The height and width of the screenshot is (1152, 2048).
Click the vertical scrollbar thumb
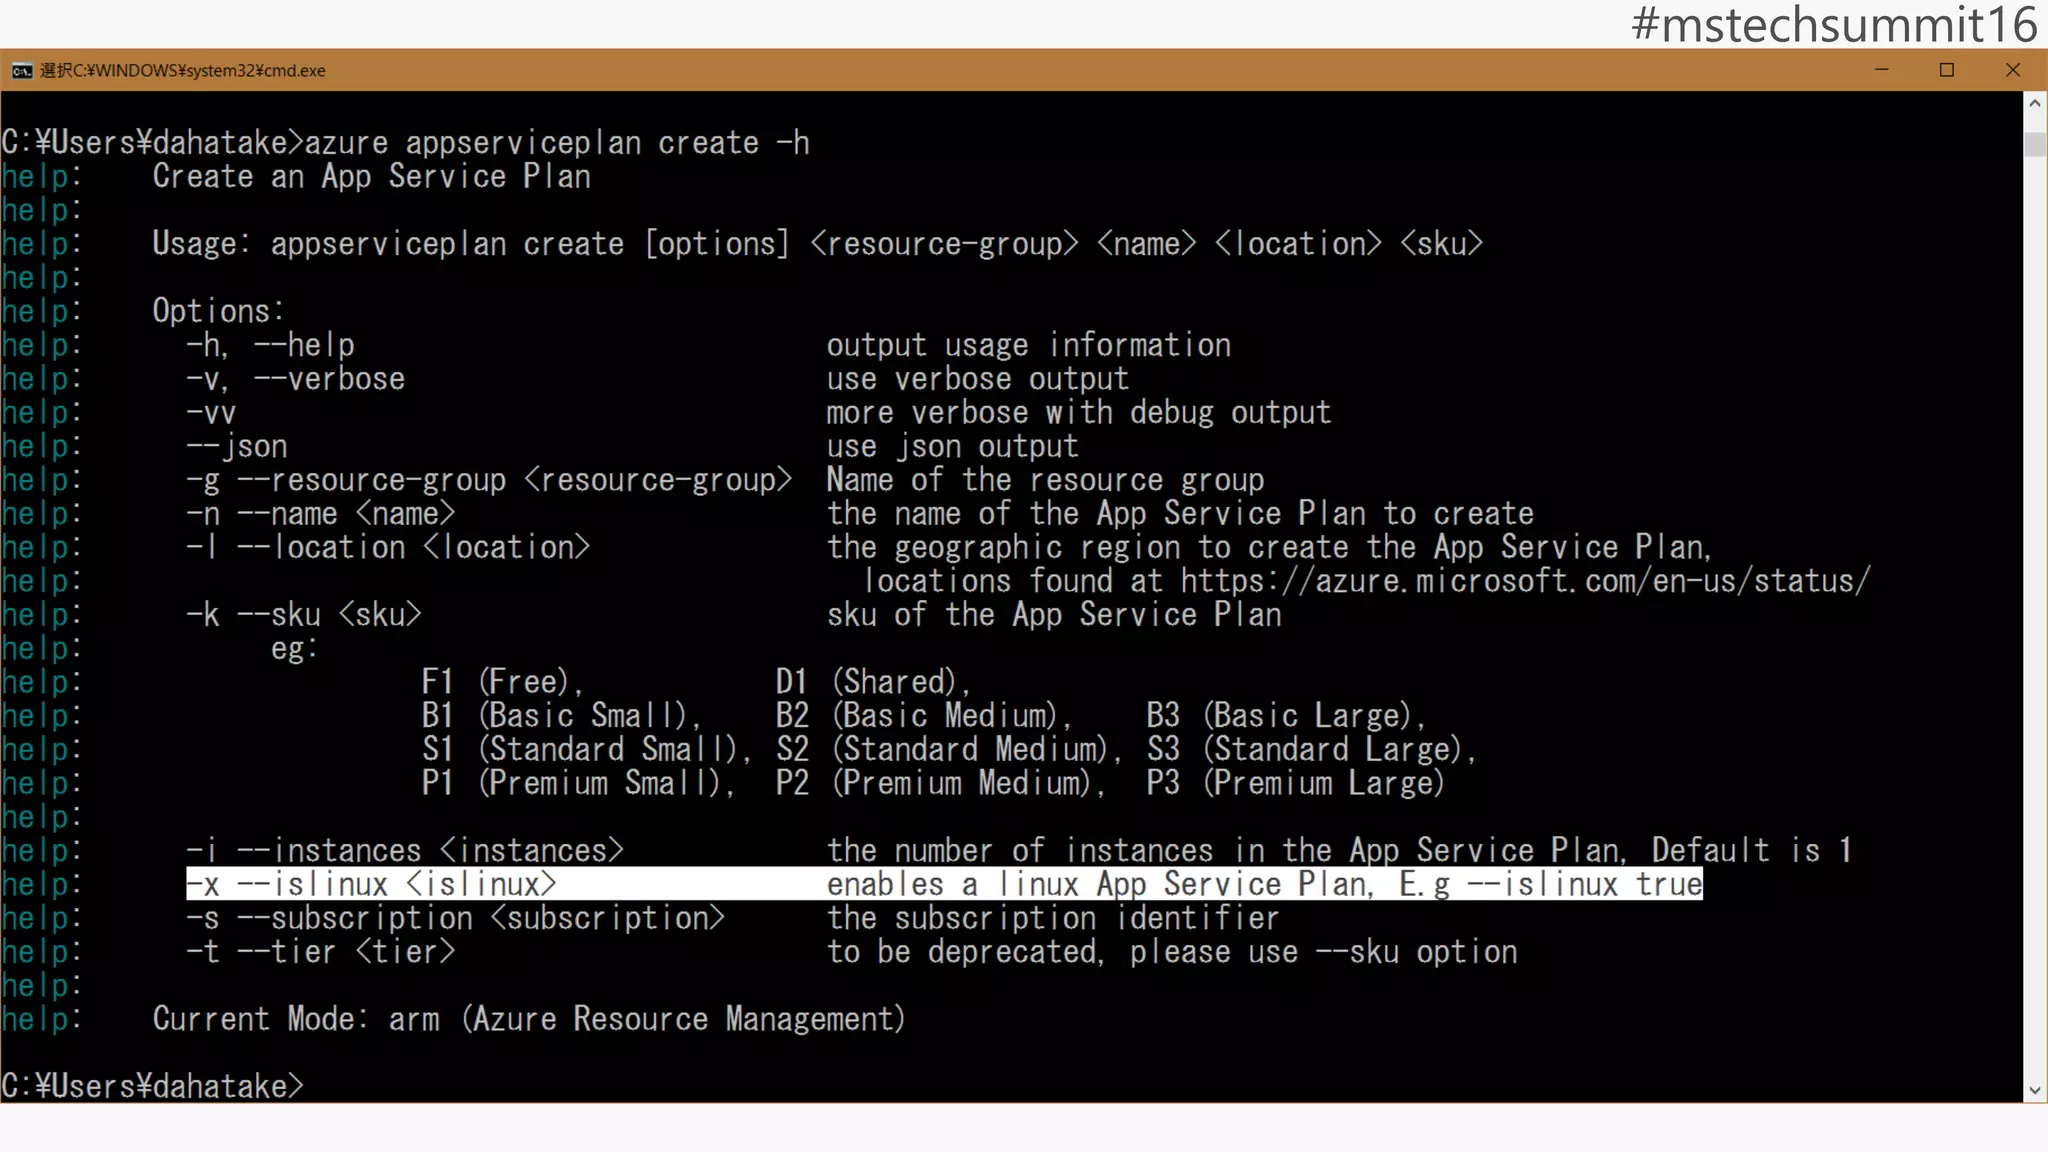pos(2035,143)
